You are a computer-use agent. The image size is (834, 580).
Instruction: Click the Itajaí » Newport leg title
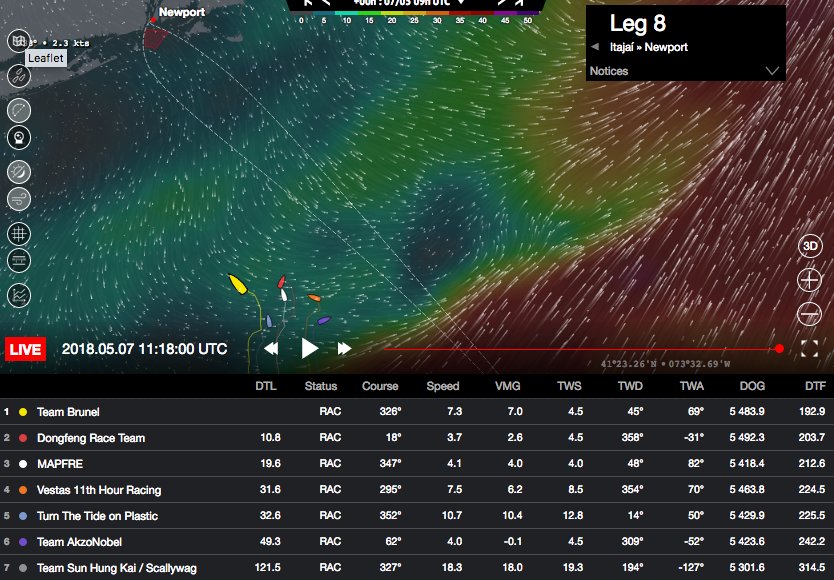(x=648, y=47)
